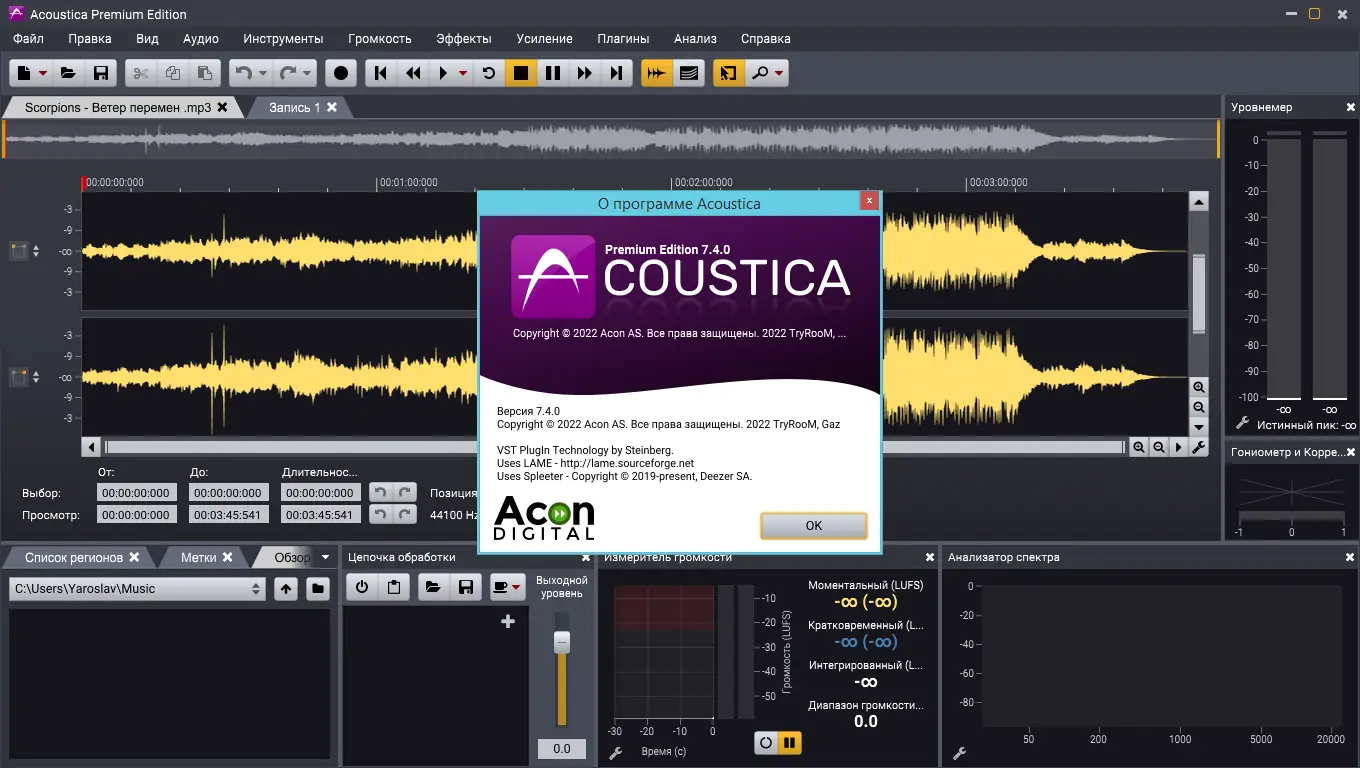1360x768 pixels.
Task: Undo the last action
Action: click(x=242, y=73)
